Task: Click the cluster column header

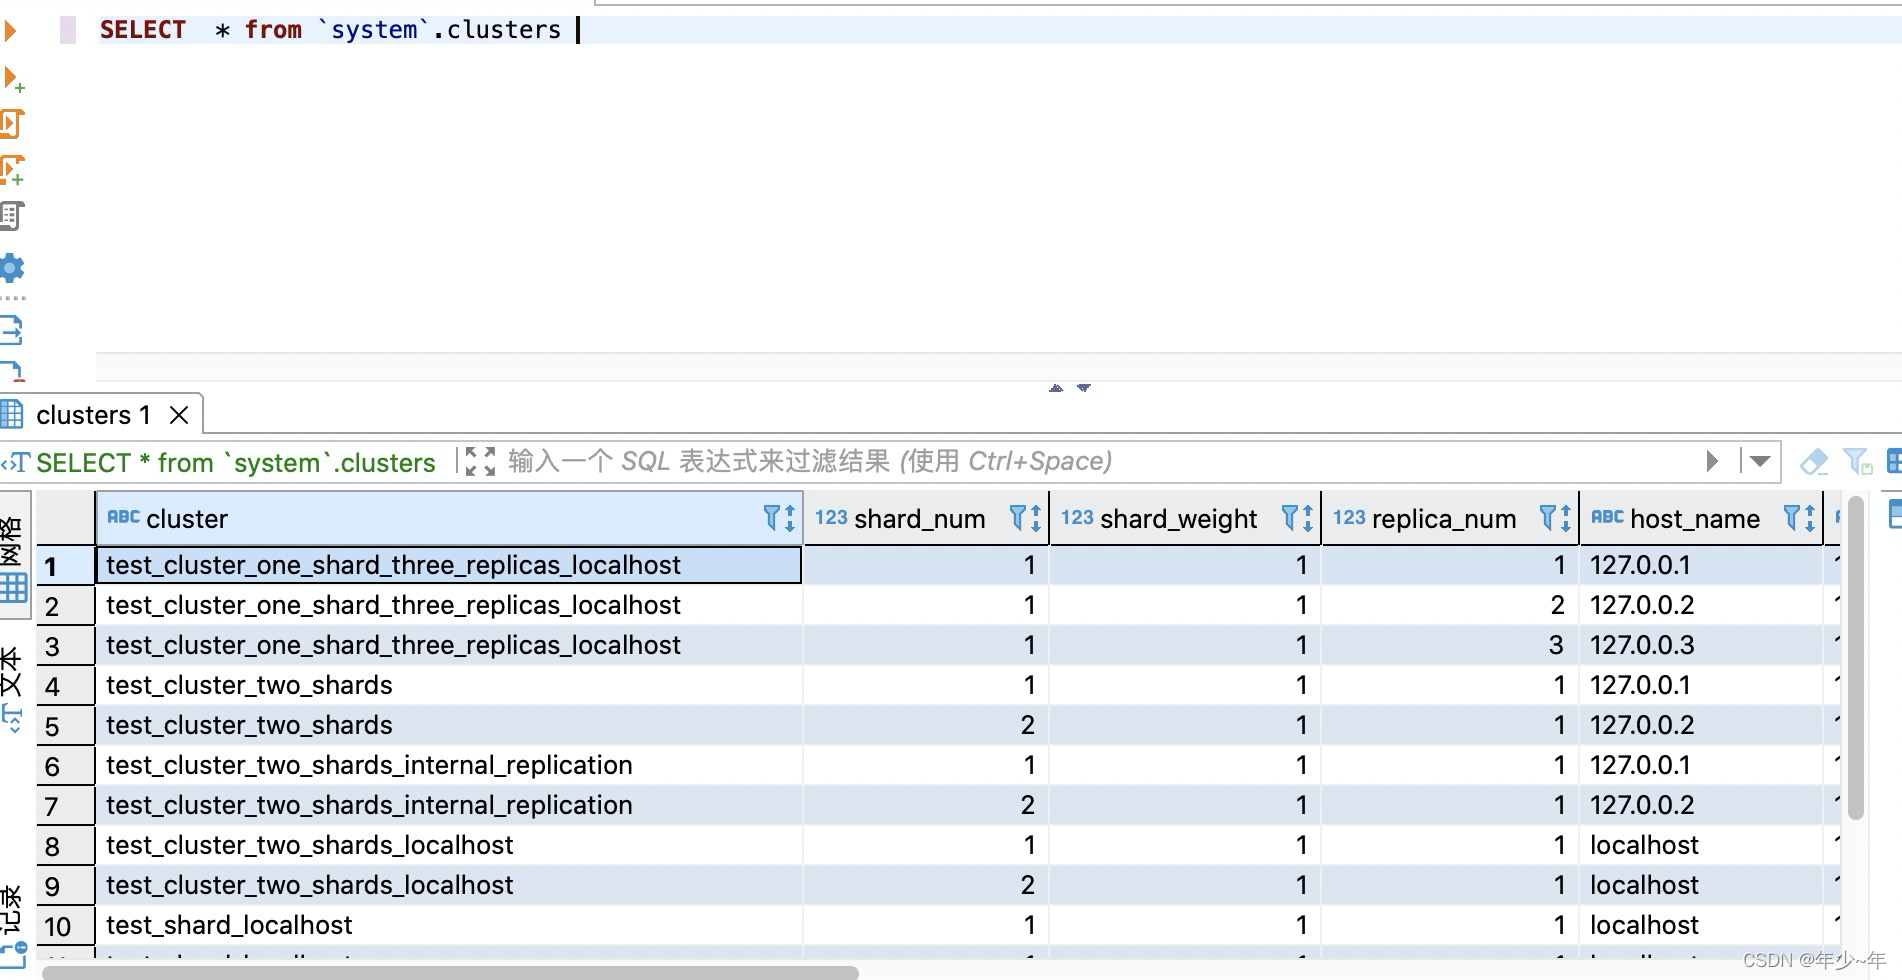Action: click(x=449, y=518)
